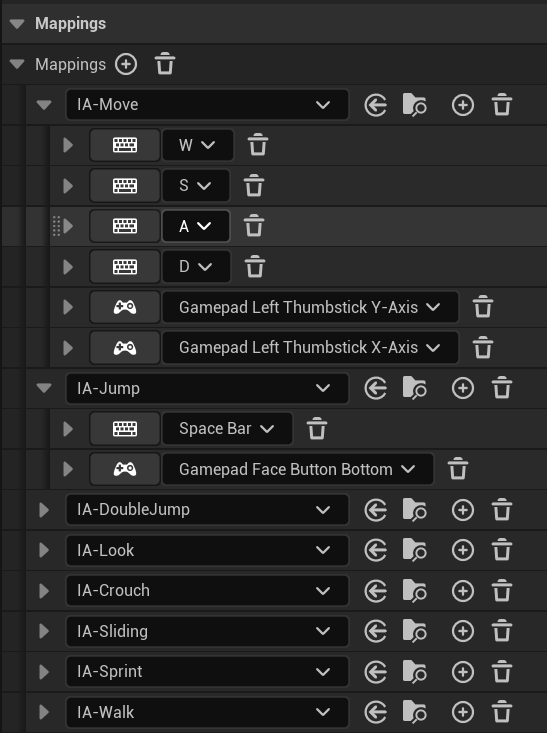Open the IA-Look action asset dropdown

click(207, 550)
